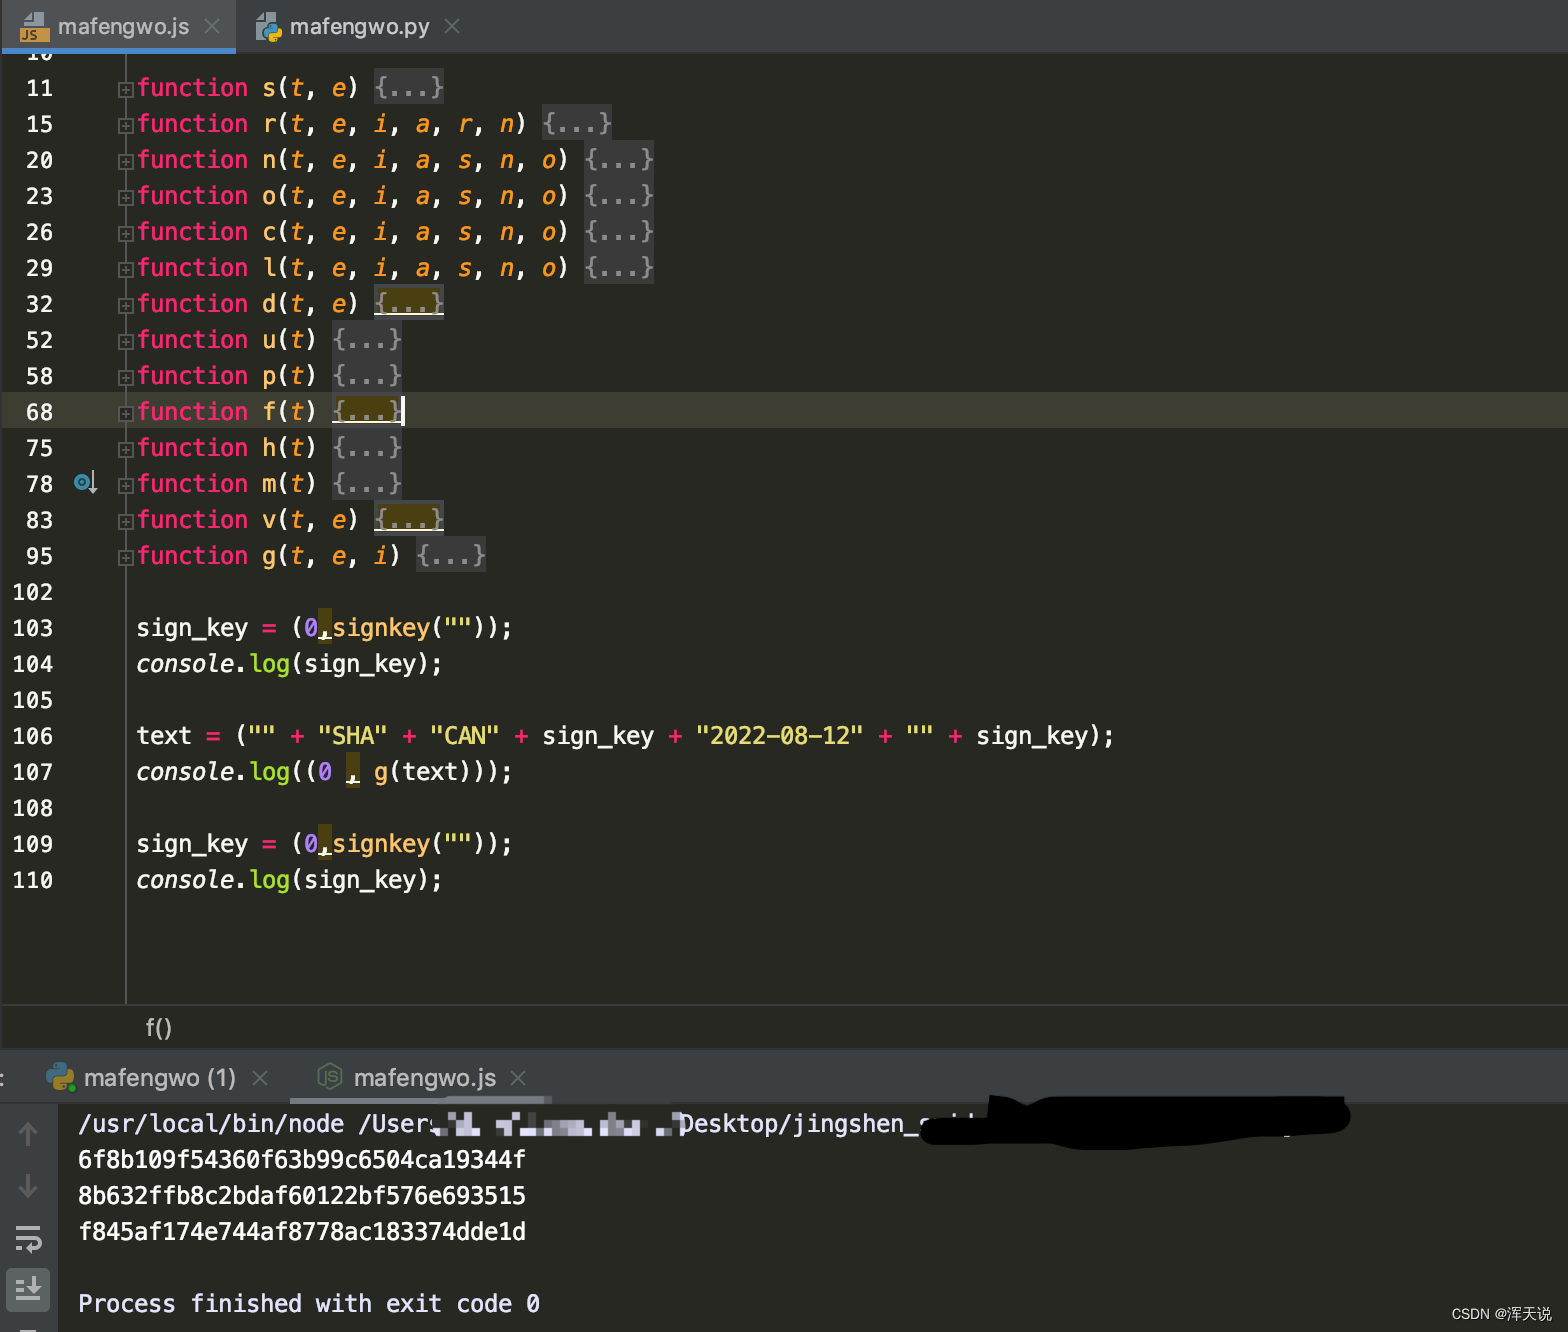Screen dimensions: 1568x1332
Task: Close the mafengwo.js run tab
Action: (518, 1077)
